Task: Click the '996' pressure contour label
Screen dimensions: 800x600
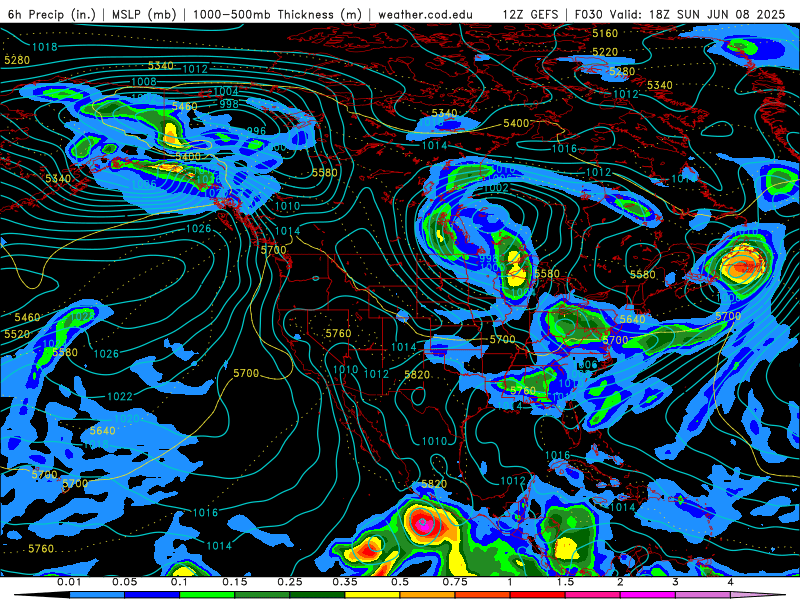Action: click(x=256, y=131)
